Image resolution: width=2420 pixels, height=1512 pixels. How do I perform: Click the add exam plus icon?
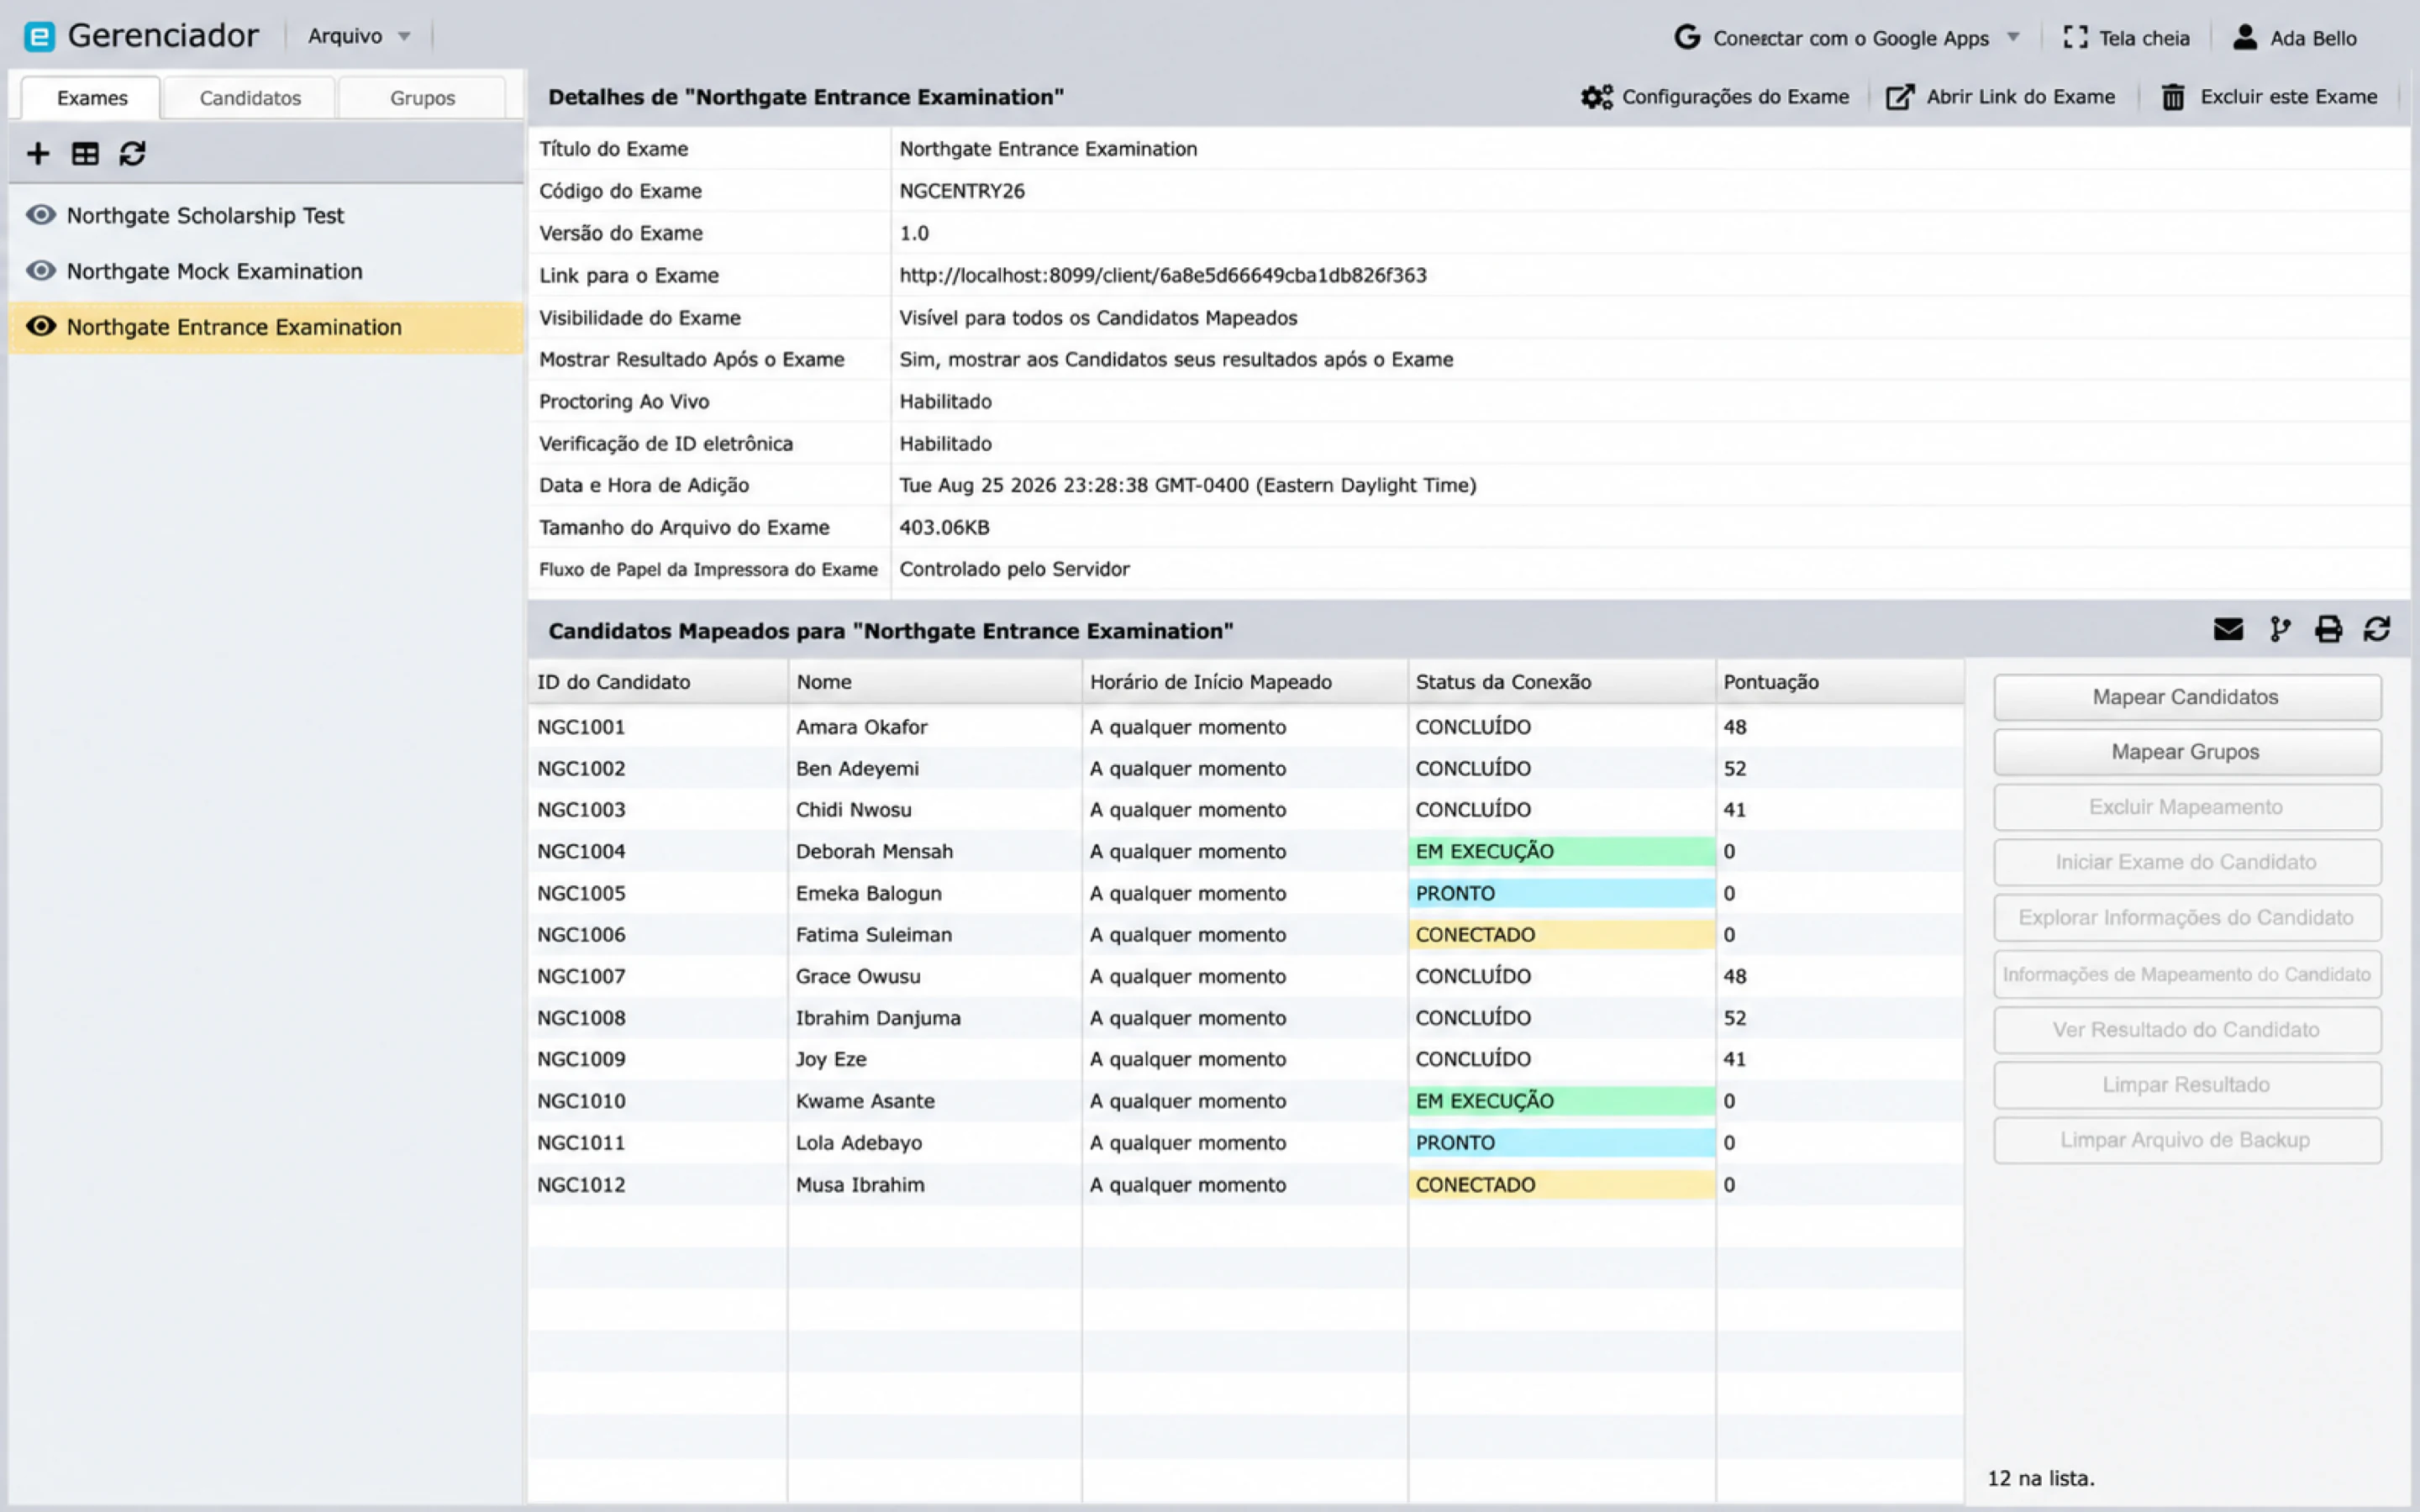pyautogui.click(x=38, y=153)
